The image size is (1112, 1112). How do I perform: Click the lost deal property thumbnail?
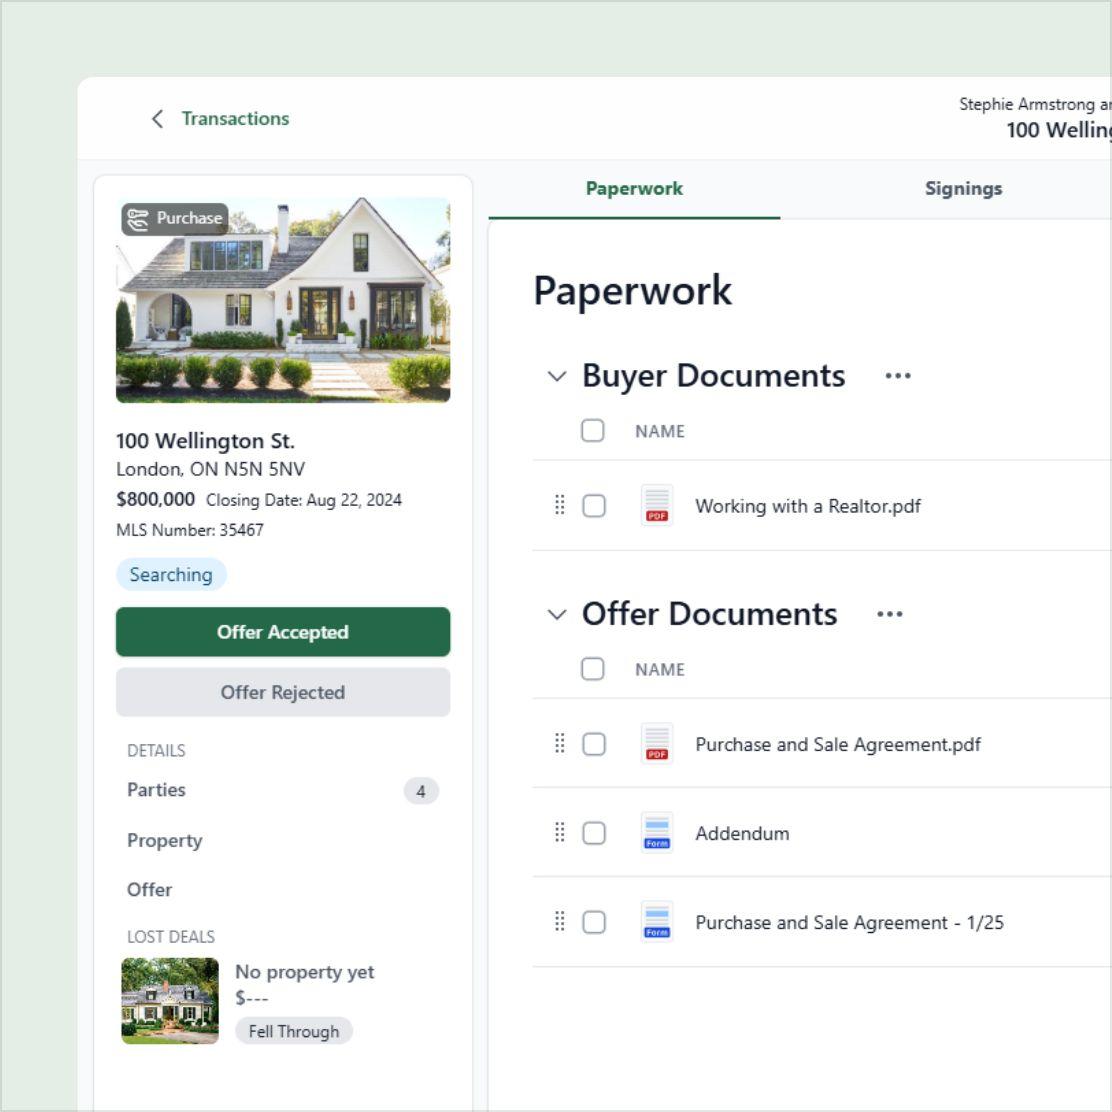coord(170,1001)
